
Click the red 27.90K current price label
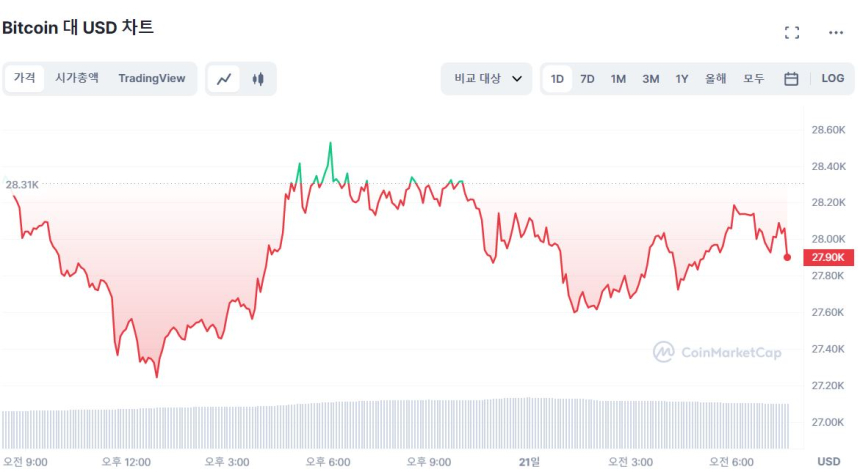829,258
